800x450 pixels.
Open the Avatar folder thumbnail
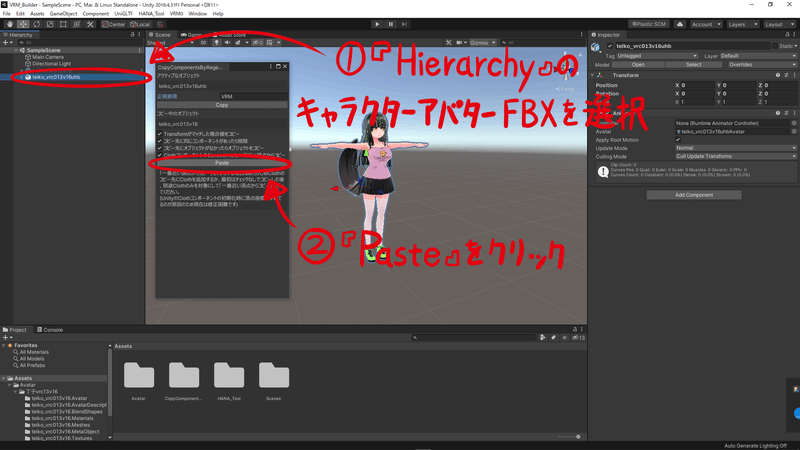click(139, 376)
